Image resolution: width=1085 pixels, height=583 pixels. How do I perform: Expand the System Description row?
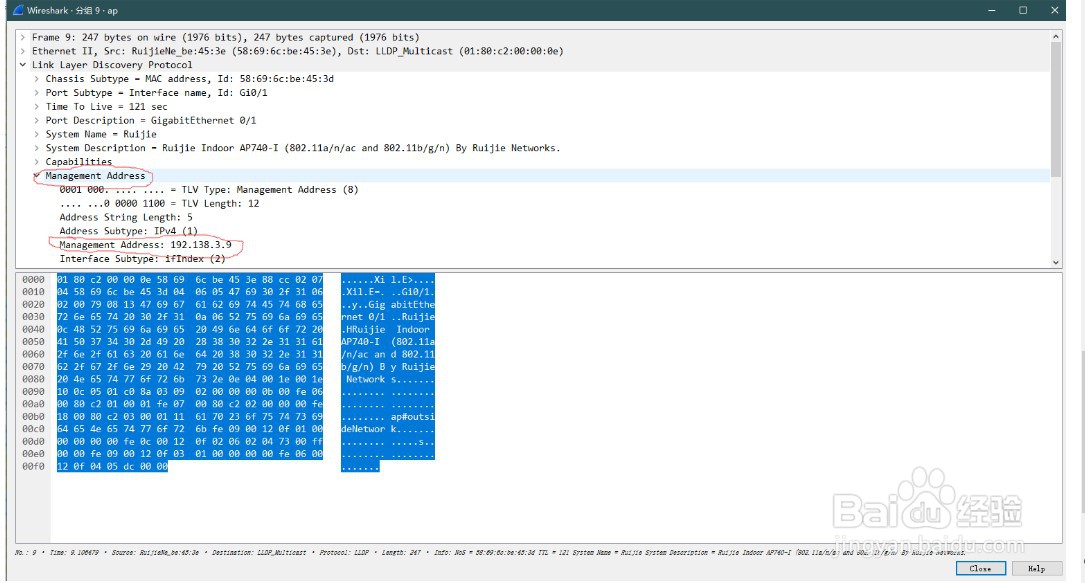(x=37, y=148)
